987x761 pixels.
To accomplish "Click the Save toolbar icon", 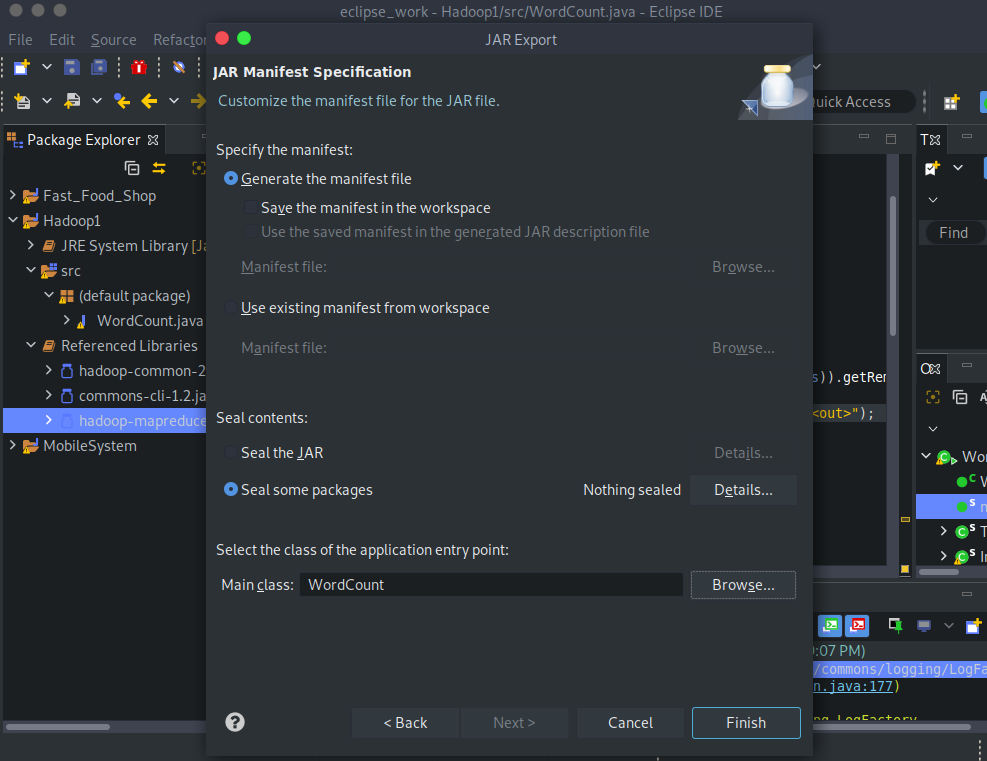I will click(72, 67).
